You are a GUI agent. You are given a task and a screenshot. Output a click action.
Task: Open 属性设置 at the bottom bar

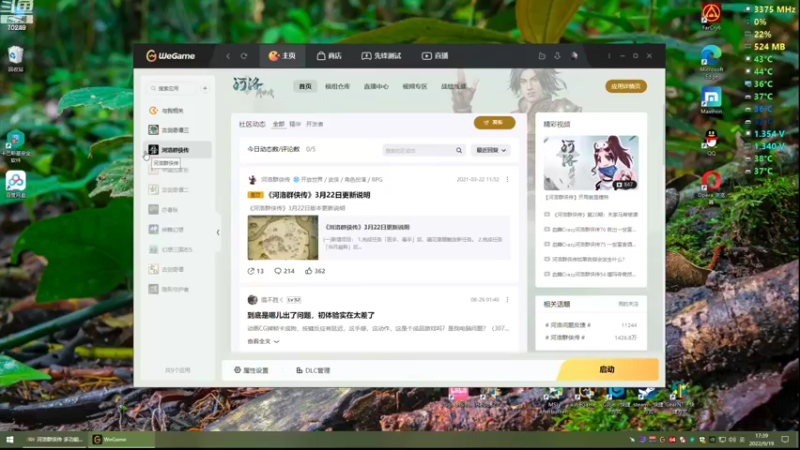coord(251,370)
